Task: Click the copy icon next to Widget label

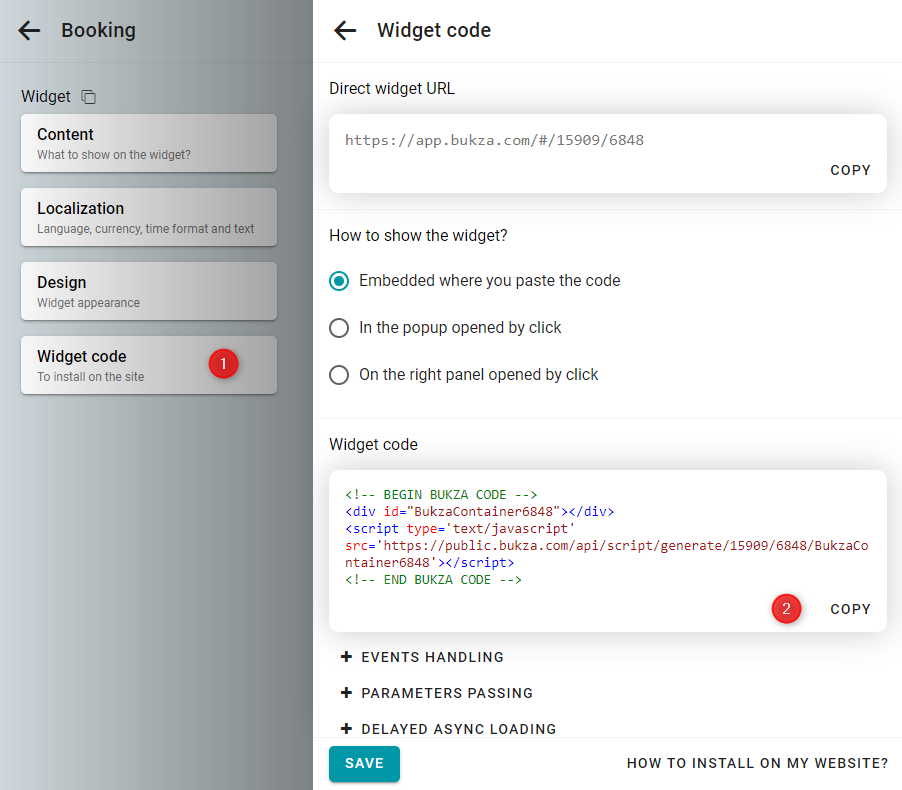Action: [x=89, y=97]
